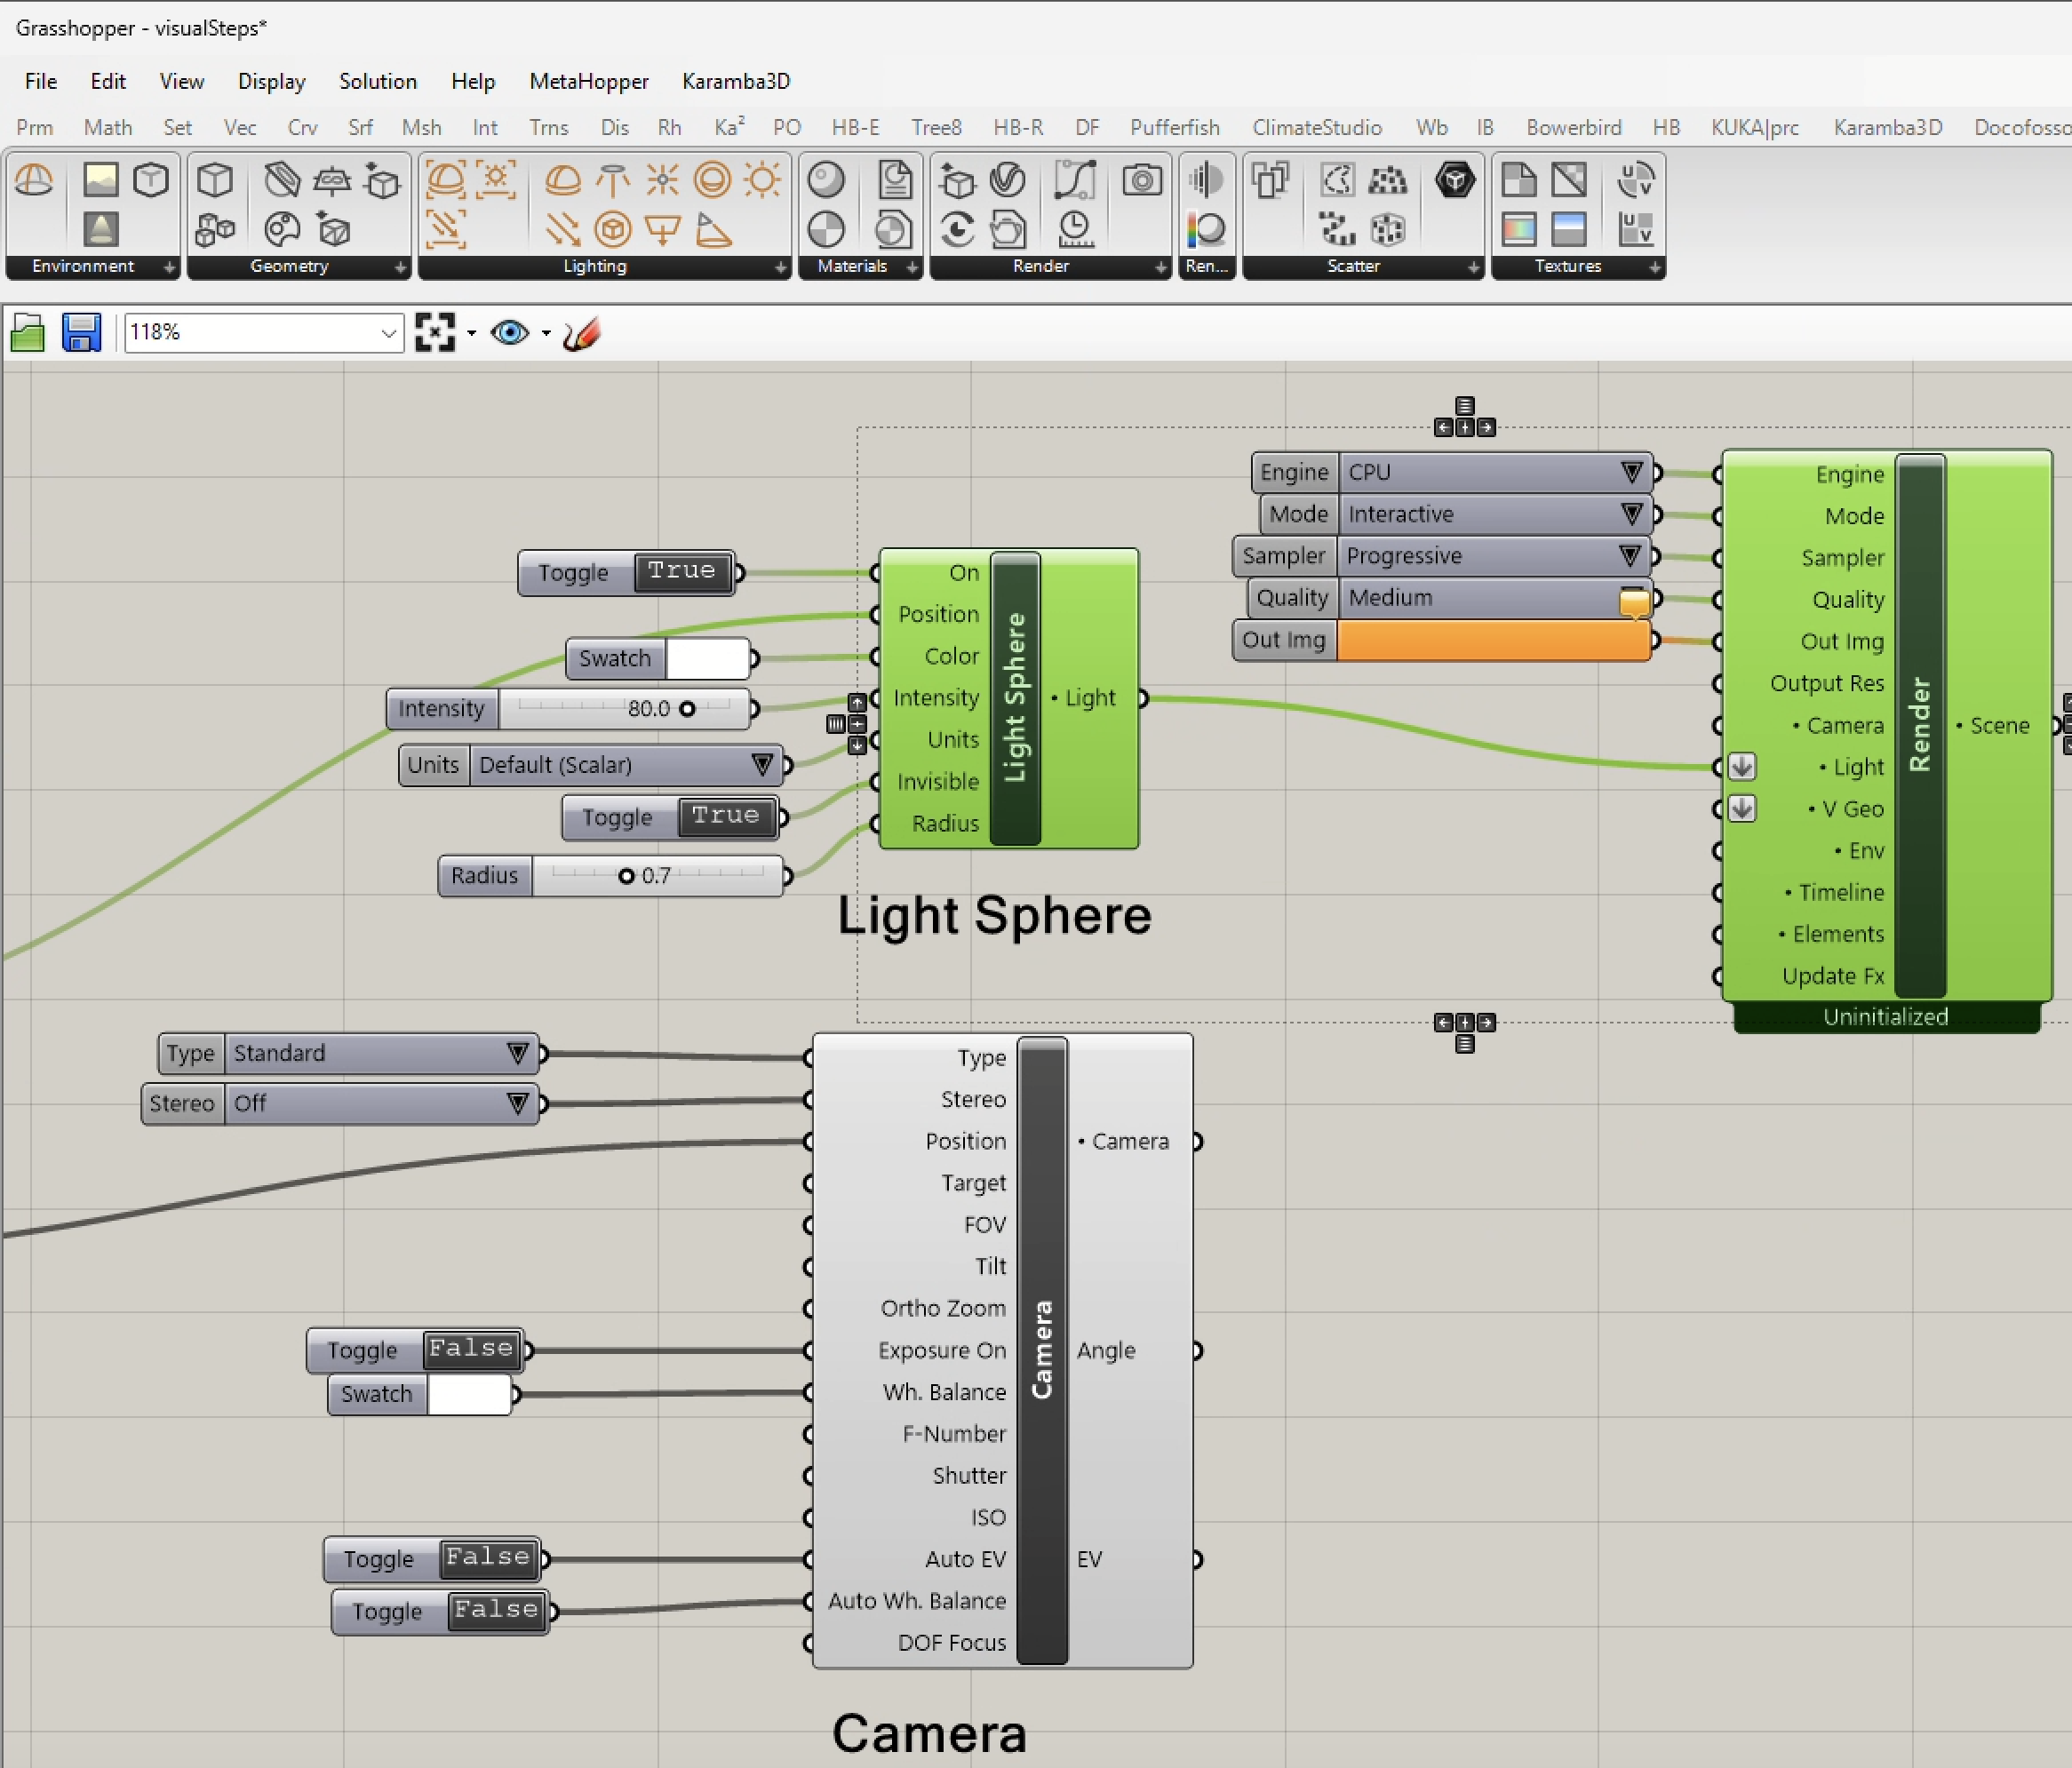The height and width of the screenshot is (1768, 2072).
Task: Click the sphere material icon in the Materials panel
Action: tap(826, 181)
